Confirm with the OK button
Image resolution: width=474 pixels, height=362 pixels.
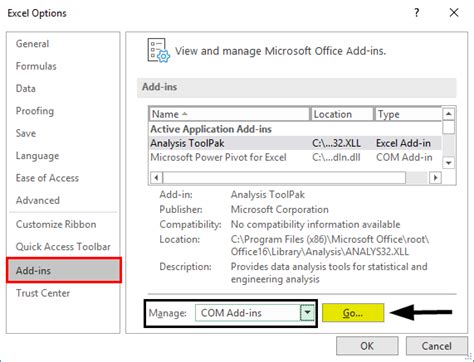click(x=367, y=346)
